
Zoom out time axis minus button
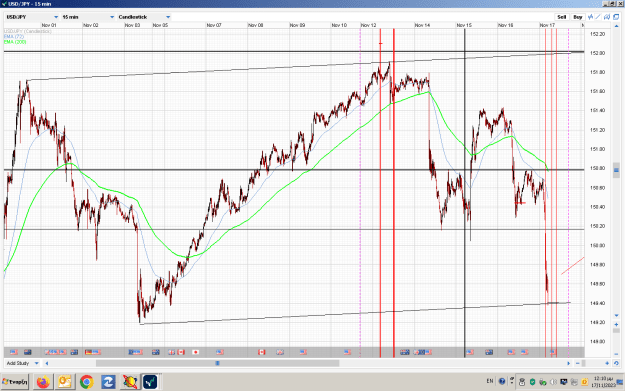tap(578, 363)
